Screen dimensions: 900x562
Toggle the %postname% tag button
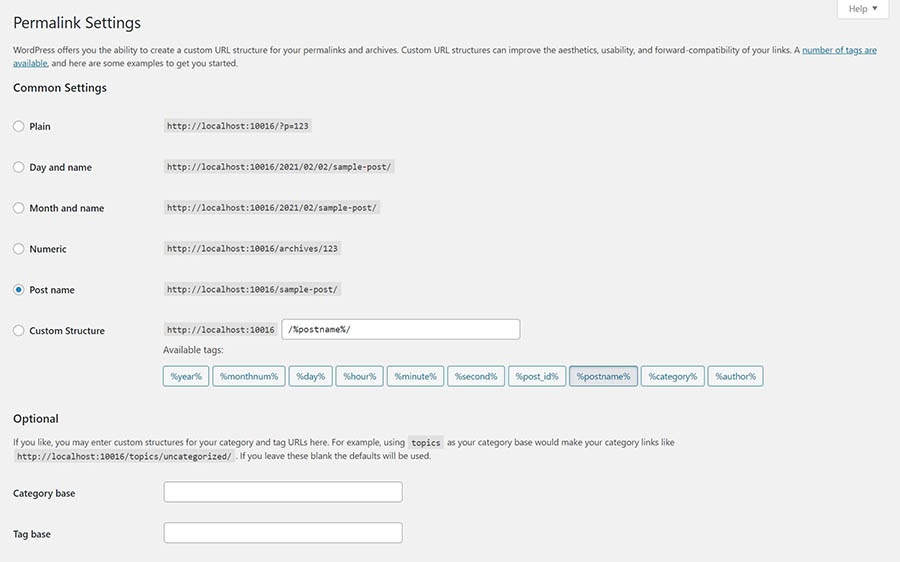(603, 376)
